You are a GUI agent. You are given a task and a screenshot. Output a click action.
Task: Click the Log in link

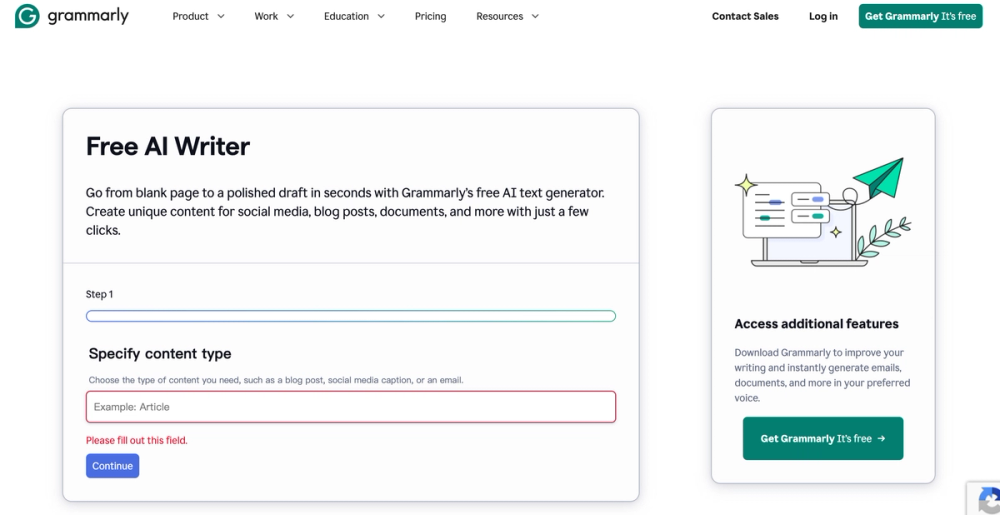click(823, 17)
